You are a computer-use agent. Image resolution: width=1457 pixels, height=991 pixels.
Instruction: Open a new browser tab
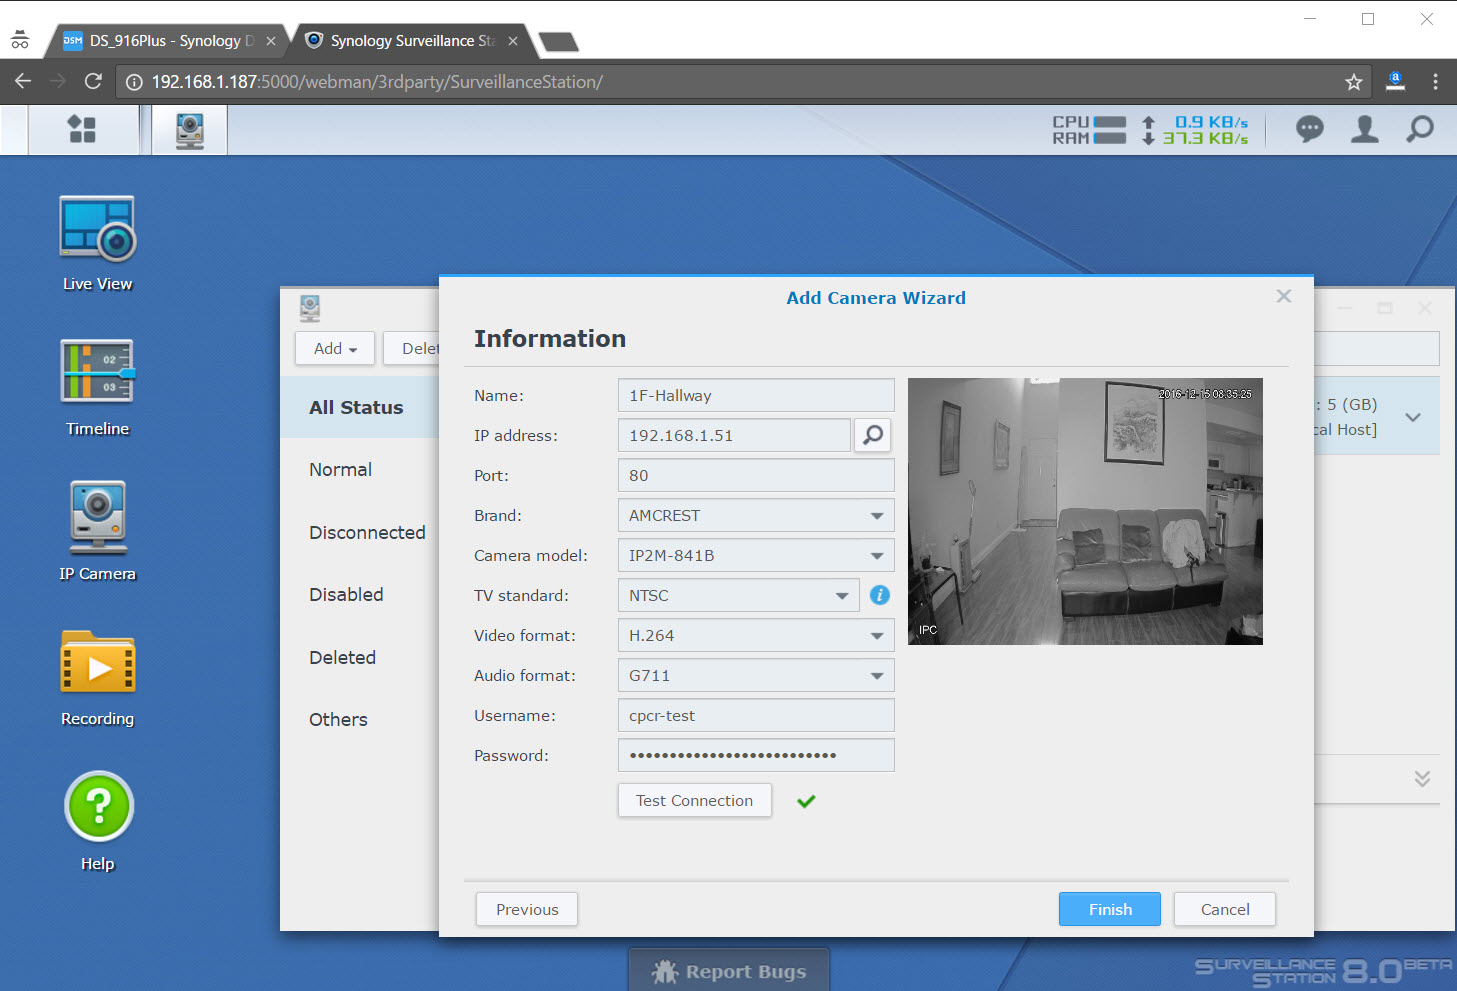[558, 41]
